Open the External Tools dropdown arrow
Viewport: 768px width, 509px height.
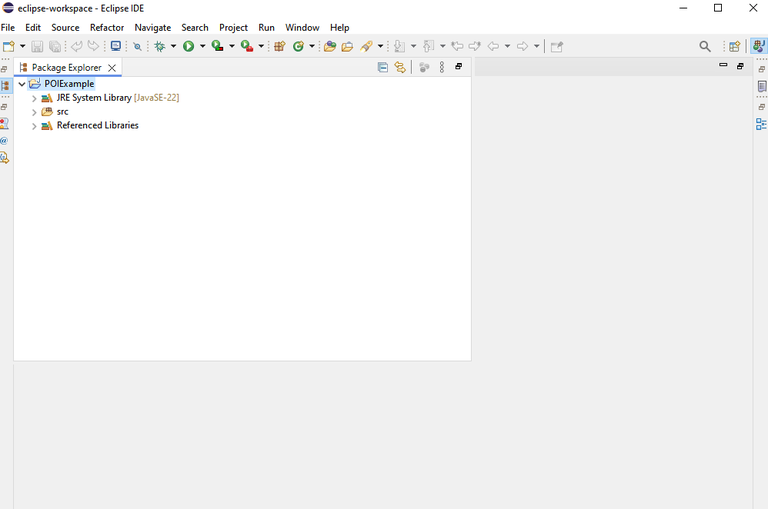262,47
